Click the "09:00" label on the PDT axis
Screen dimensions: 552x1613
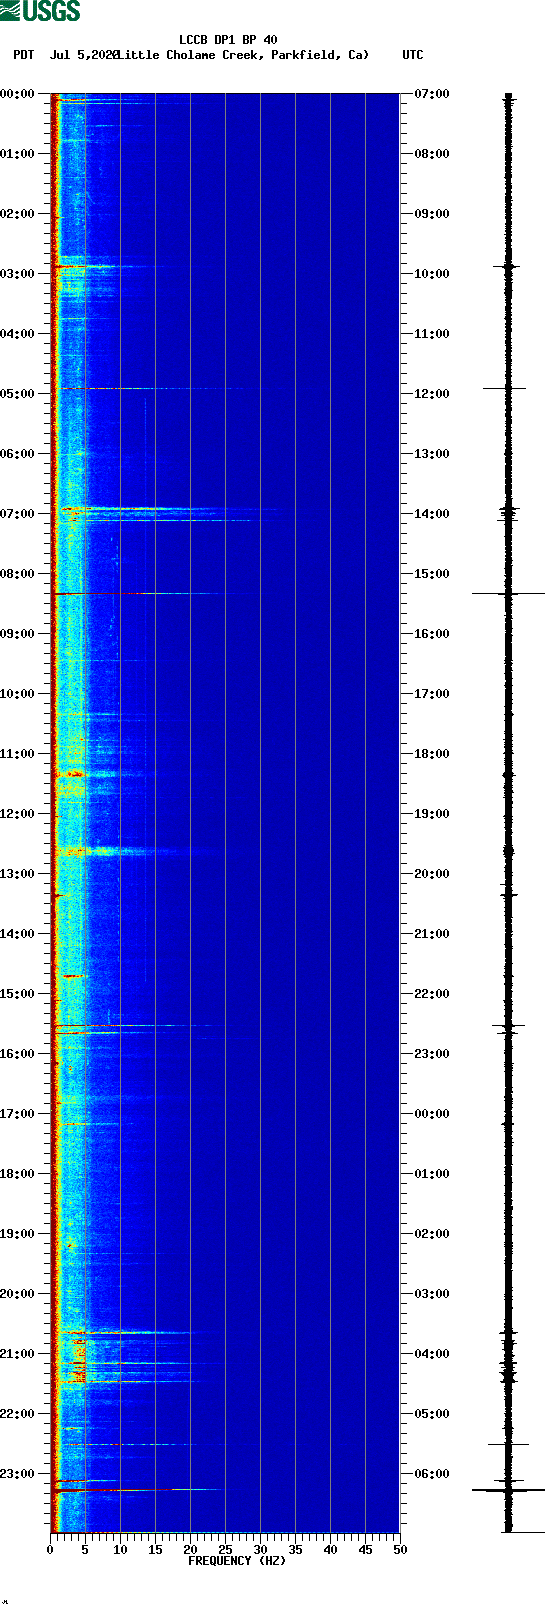click(17, 634)
